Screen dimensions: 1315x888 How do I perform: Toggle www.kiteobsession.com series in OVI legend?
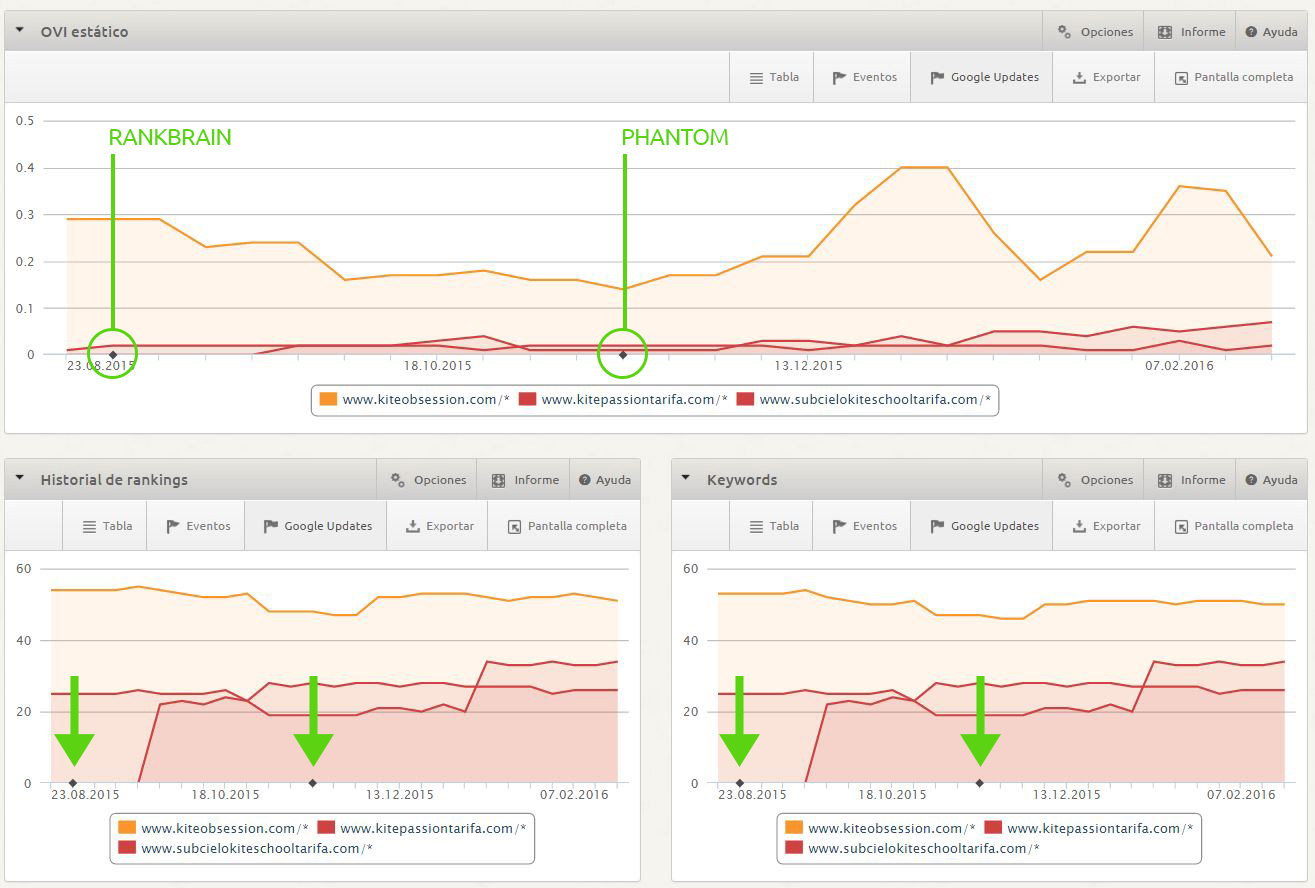[x=426, y=399]
